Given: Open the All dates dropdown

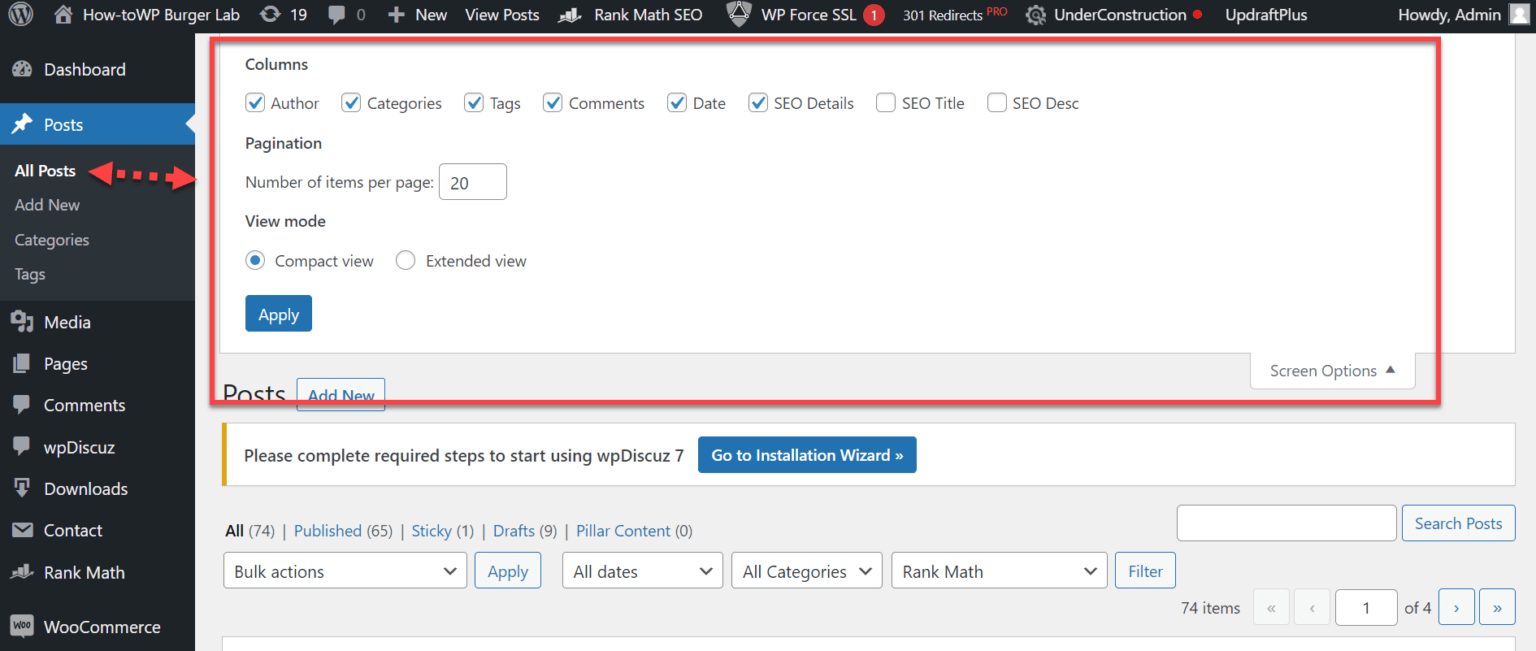Looking at the screenshot, I should (x=642, y=570).
